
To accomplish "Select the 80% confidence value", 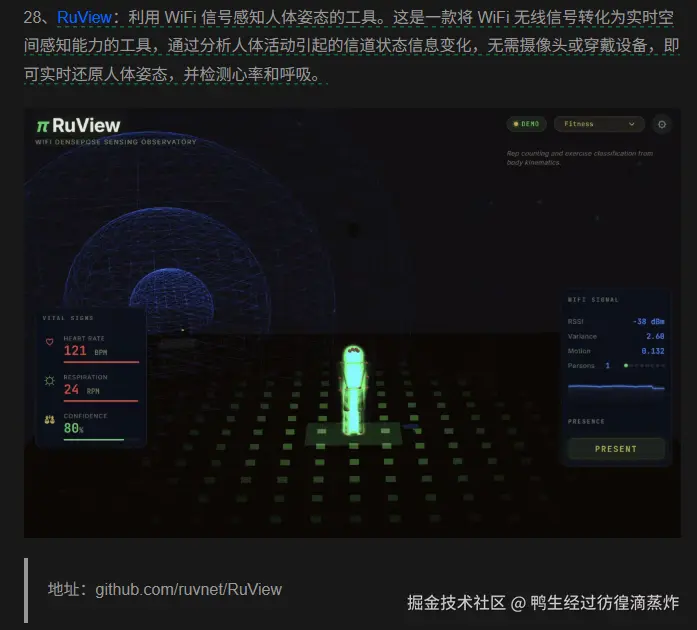I will click(x=73, y=428).
